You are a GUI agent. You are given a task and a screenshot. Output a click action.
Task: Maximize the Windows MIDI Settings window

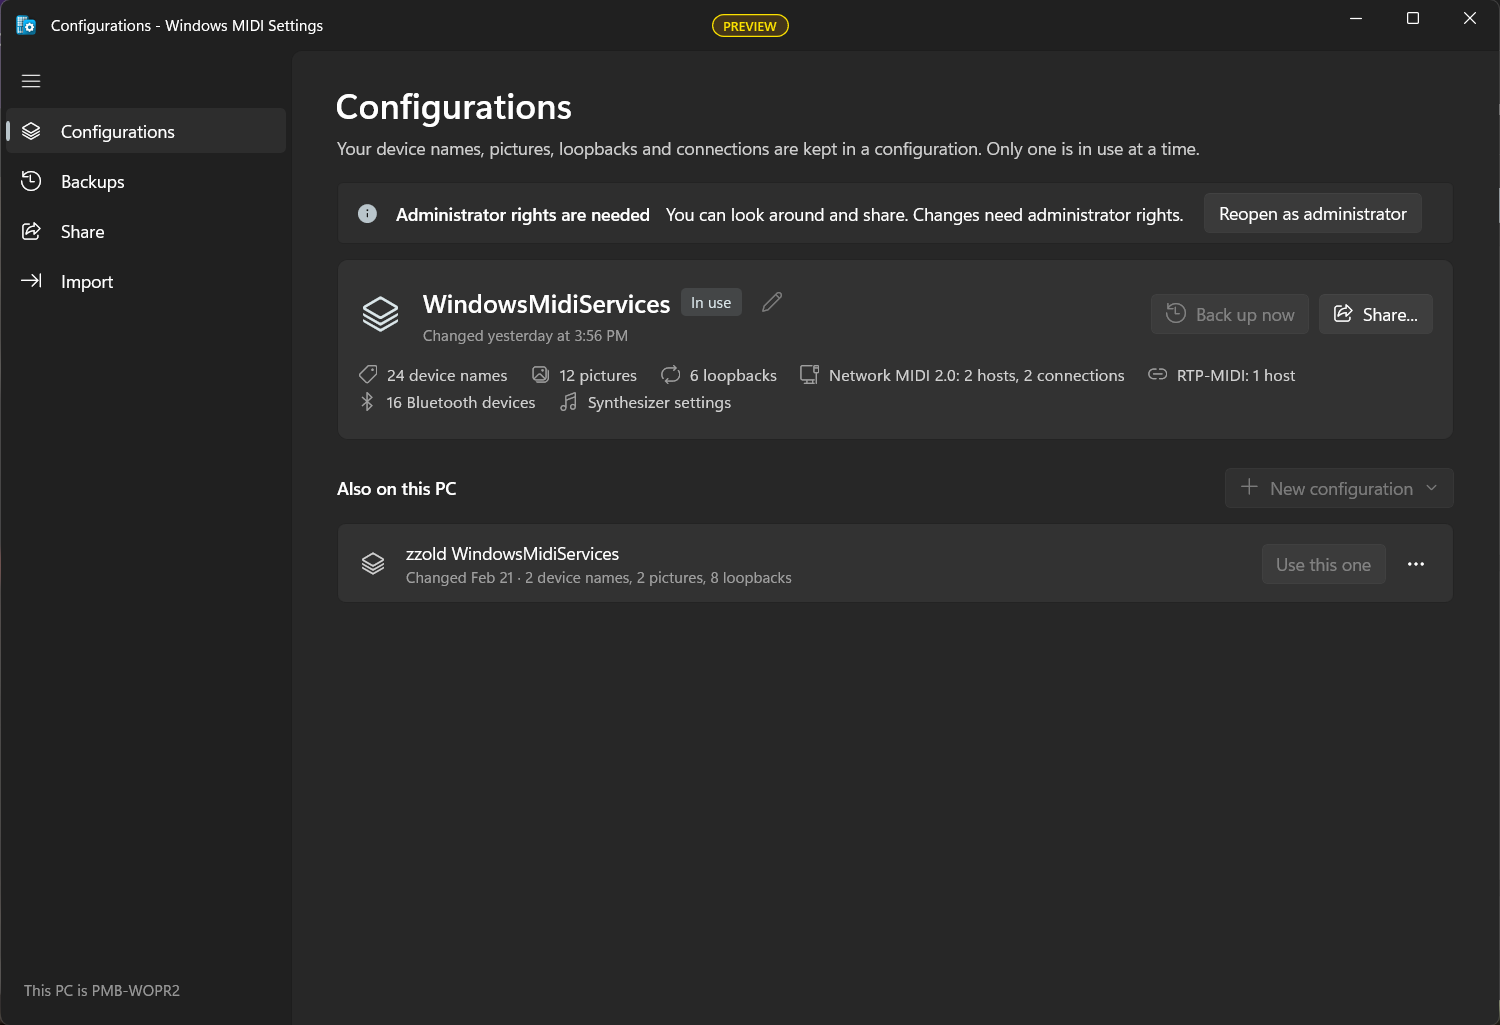(1413, 18)
